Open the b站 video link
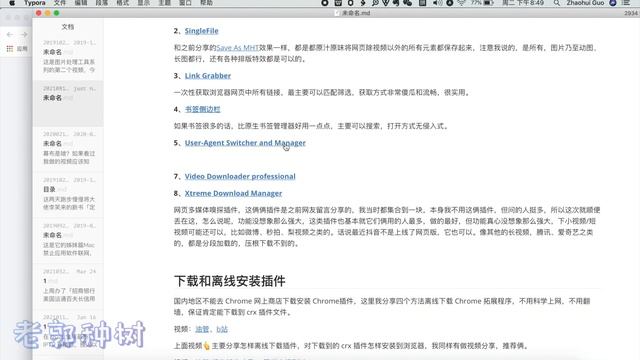Viewport: 640px width, 360px height. tap(222, 329)
